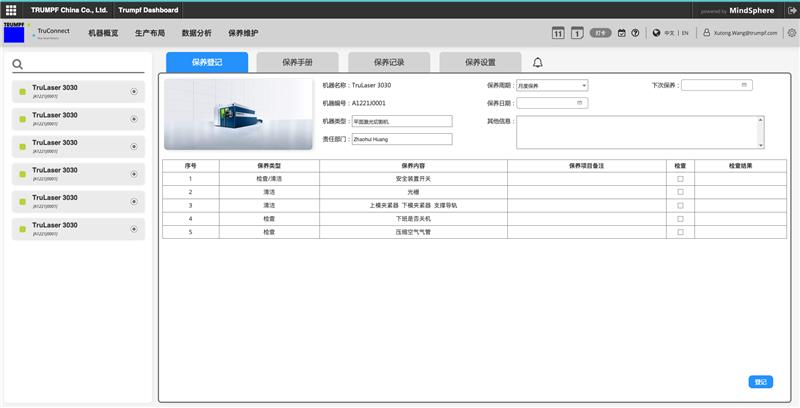
Task: Click the blue 登记 button
Action: [x=760, y=381]
